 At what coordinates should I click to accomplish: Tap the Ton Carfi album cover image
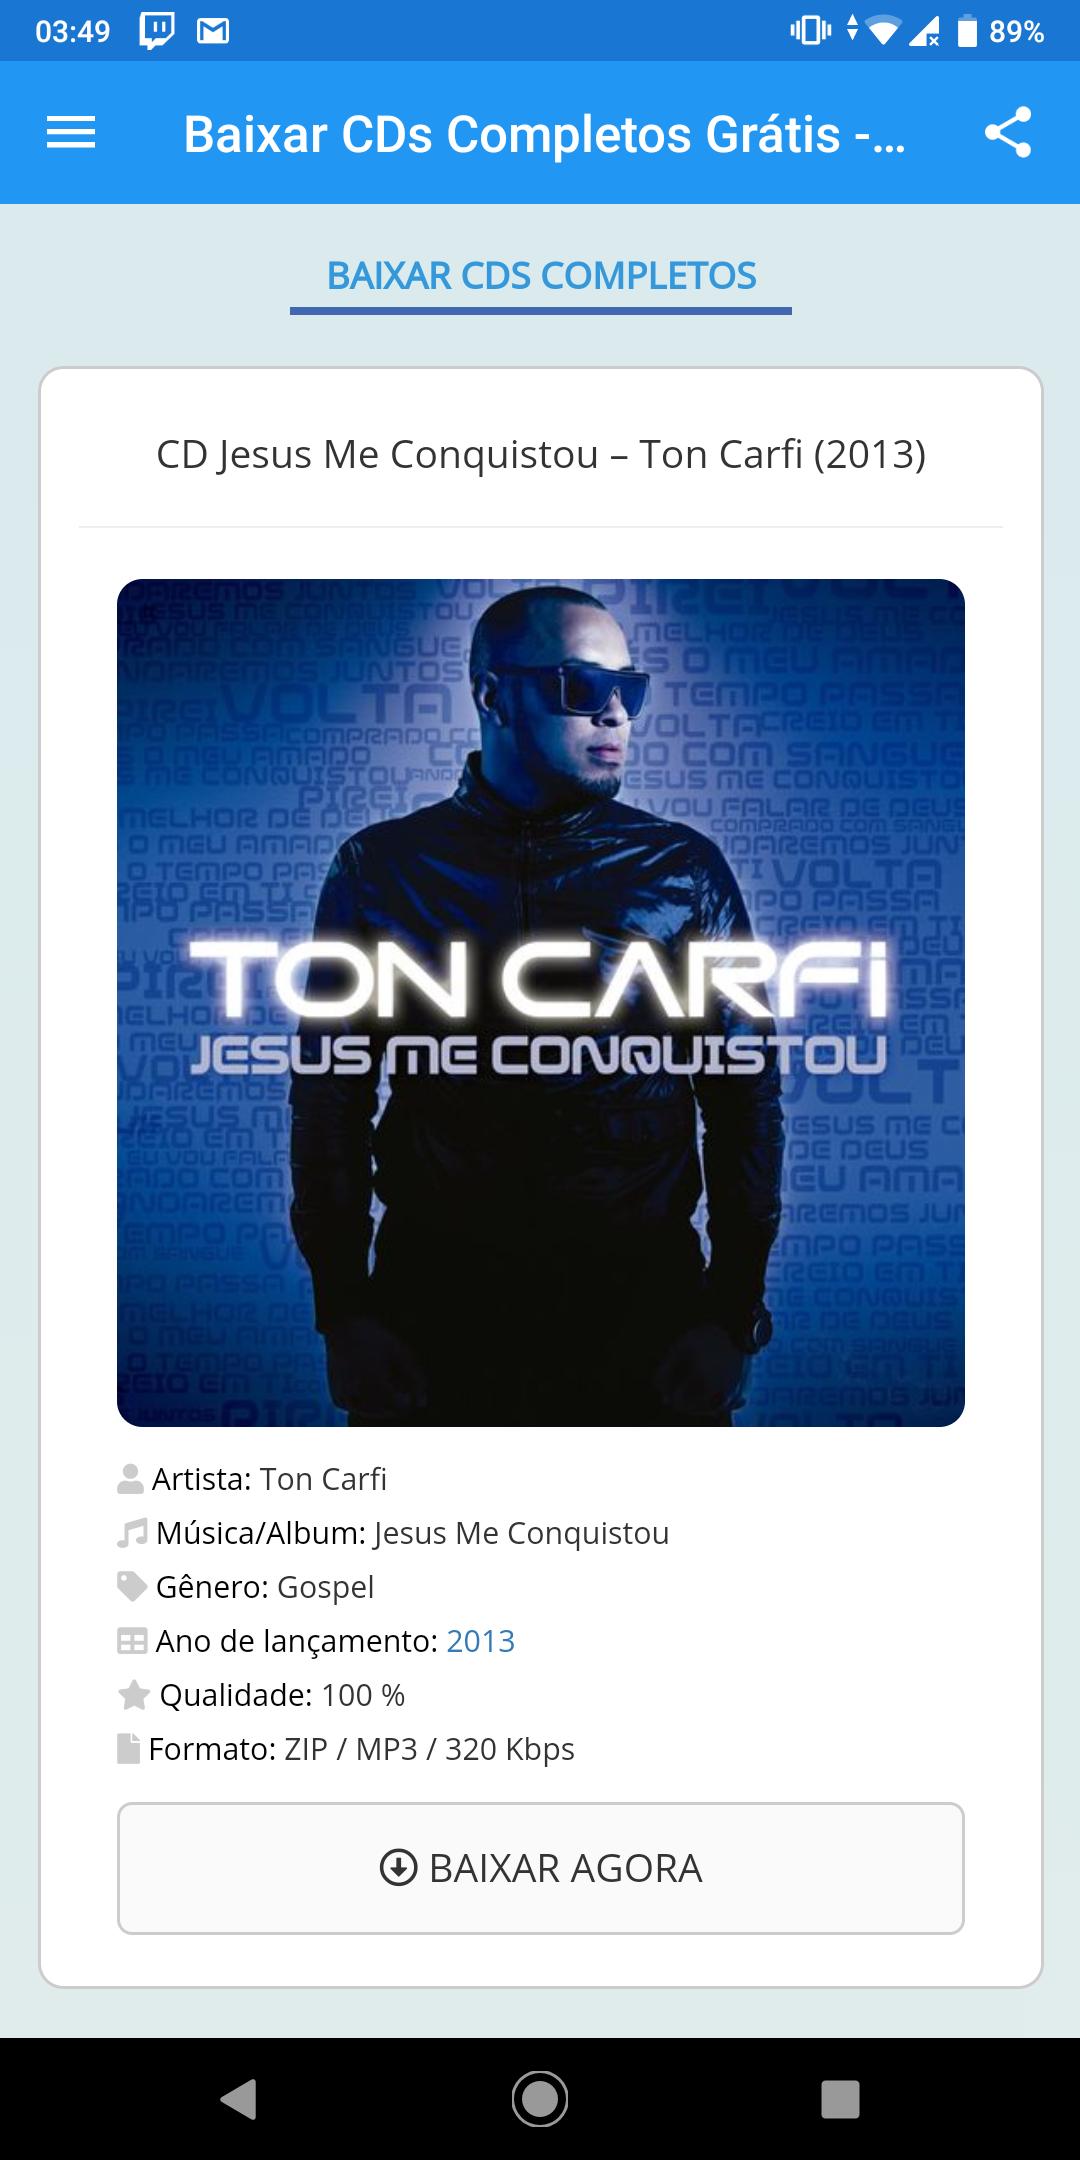point(541,1003)
